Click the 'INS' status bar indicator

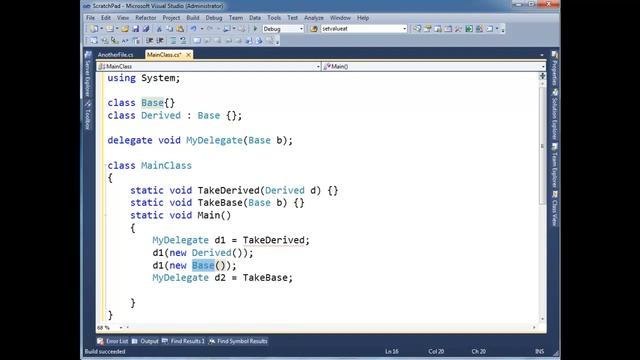pos(539,351)
